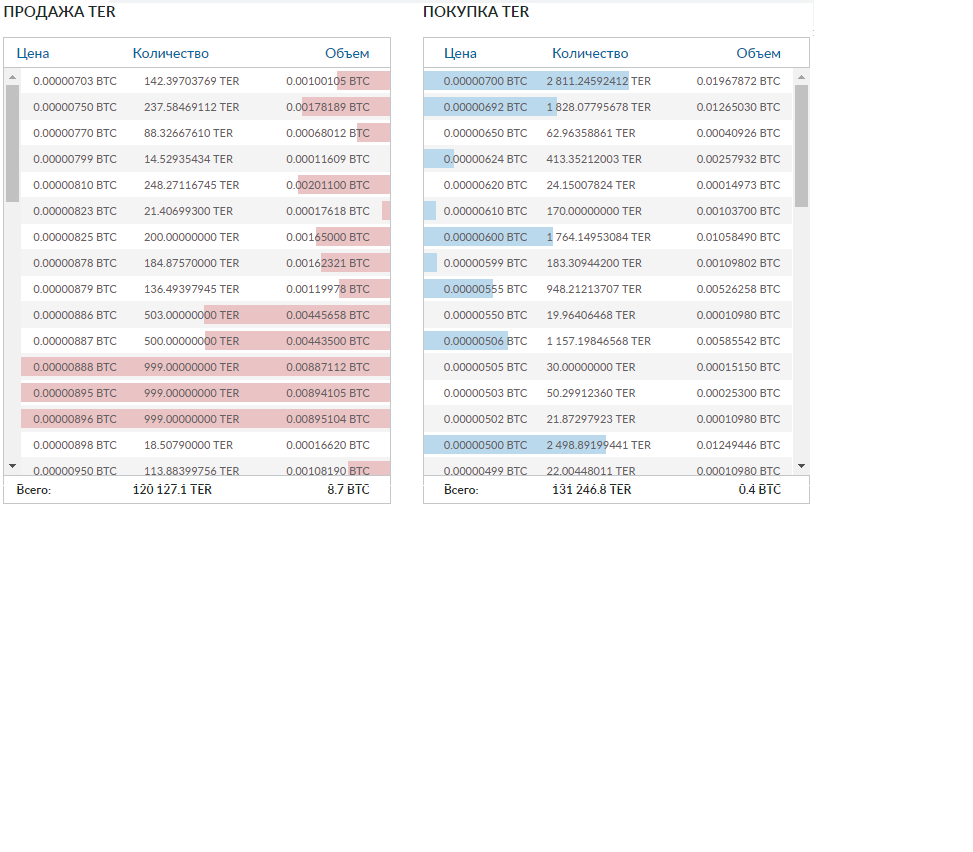This screenshot has height=852, width=973.
Task: Click Количество header in buy table
Action: coord(590,53)
